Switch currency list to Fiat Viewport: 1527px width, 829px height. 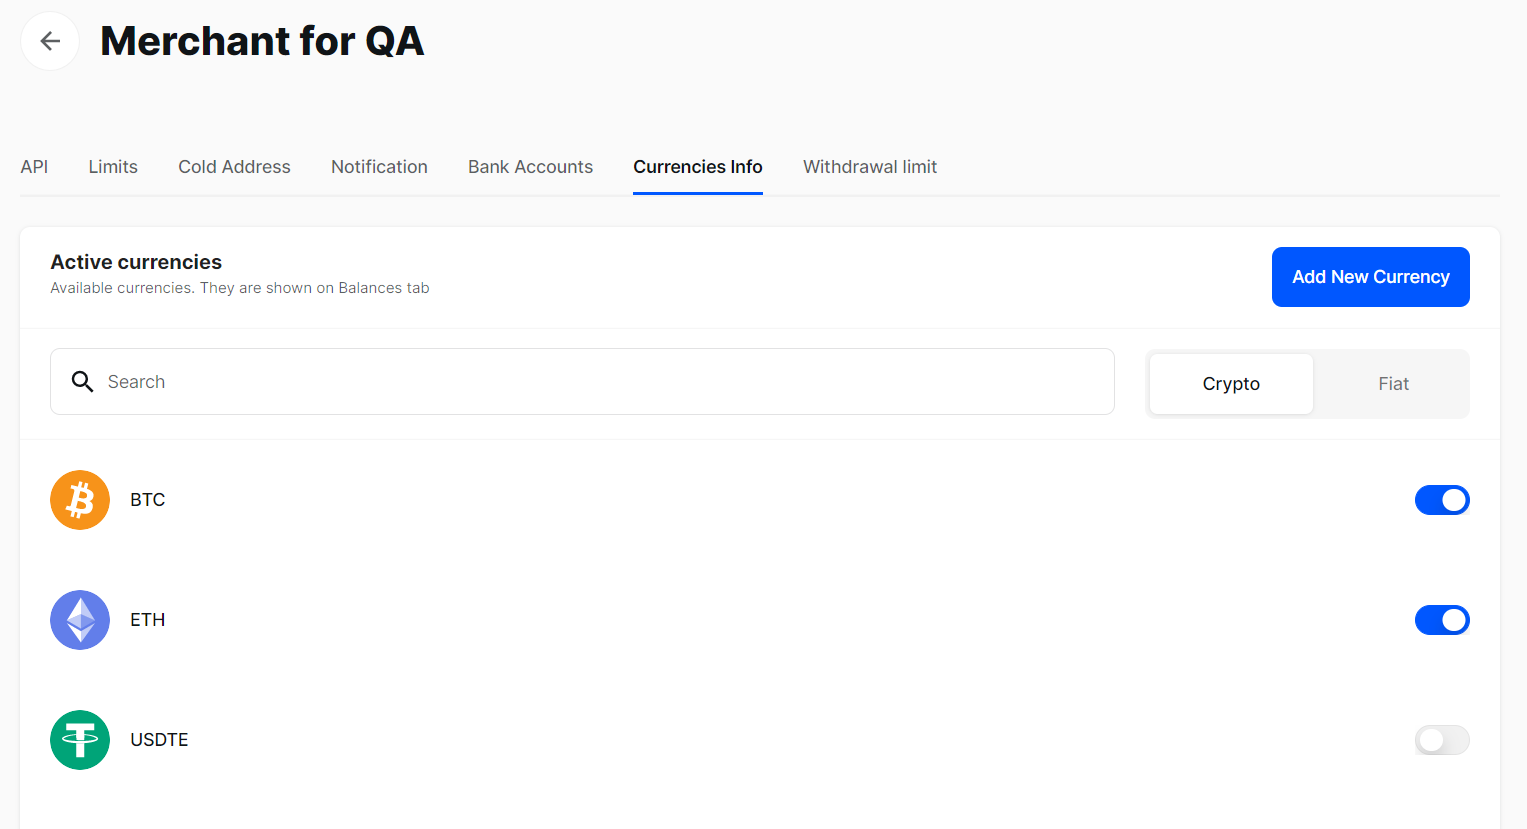tap(1392, 384)
